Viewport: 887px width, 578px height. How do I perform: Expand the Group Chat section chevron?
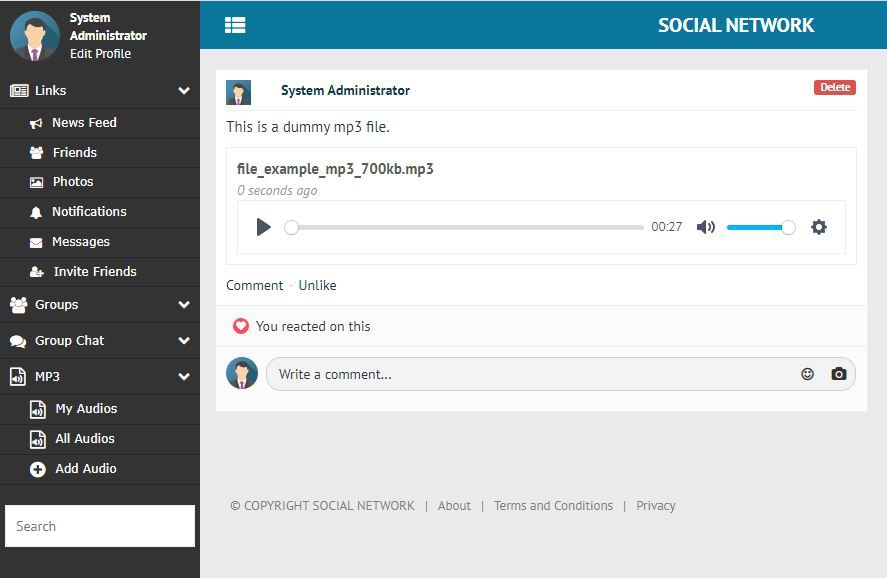(x=184, y=340)
